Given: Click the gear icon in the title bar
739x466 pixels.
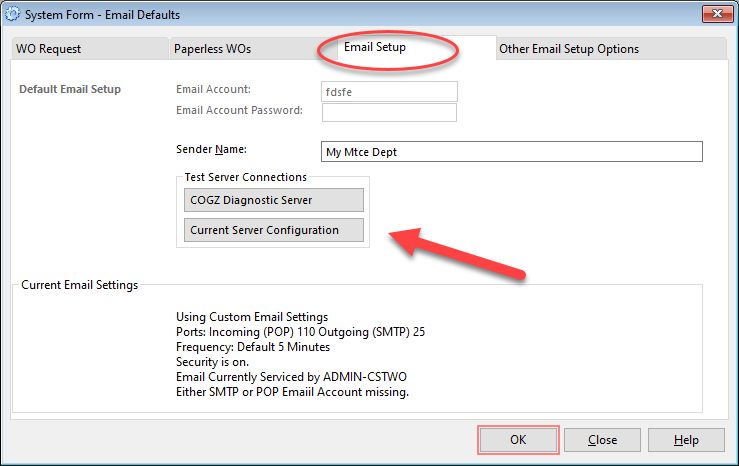Looking at the screenshot, I should point(12,14).
